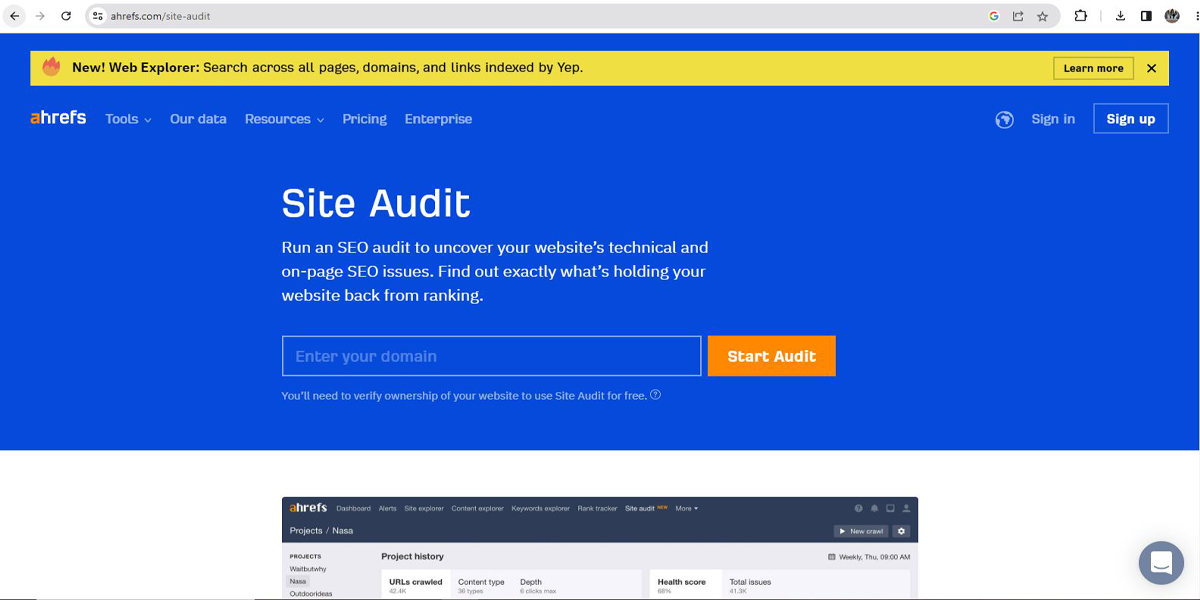The width and height of the screenshot is (1200, 600).
Task: Click the Sign in link
Action: point(1053,119)
